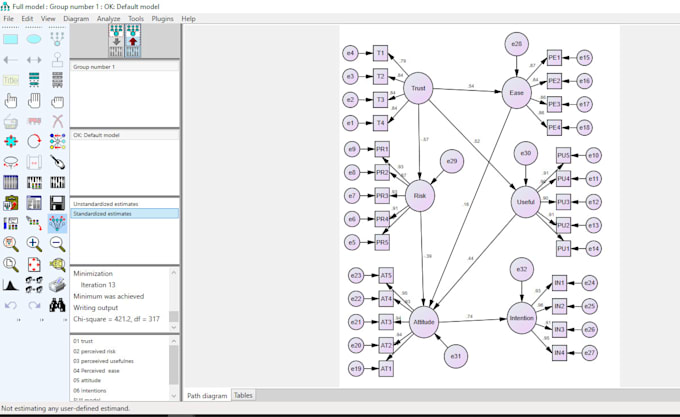
Task: Open specification search binoculars icon
Action: click(57, 305)
